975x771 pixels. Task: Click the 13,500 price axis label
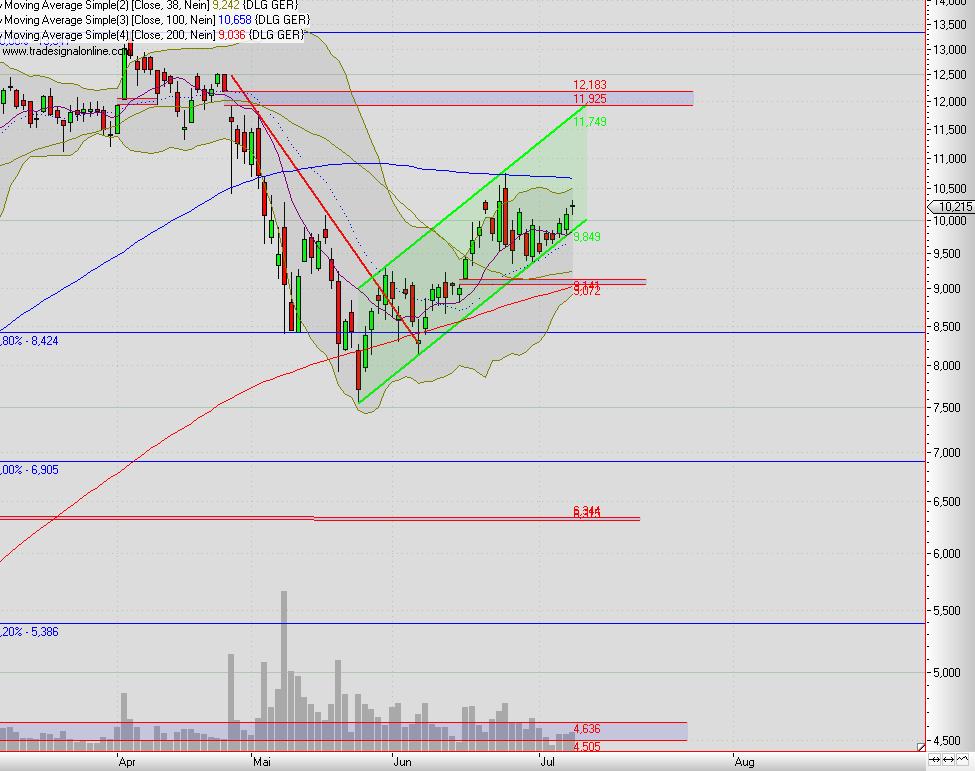(x=950, y=25)
